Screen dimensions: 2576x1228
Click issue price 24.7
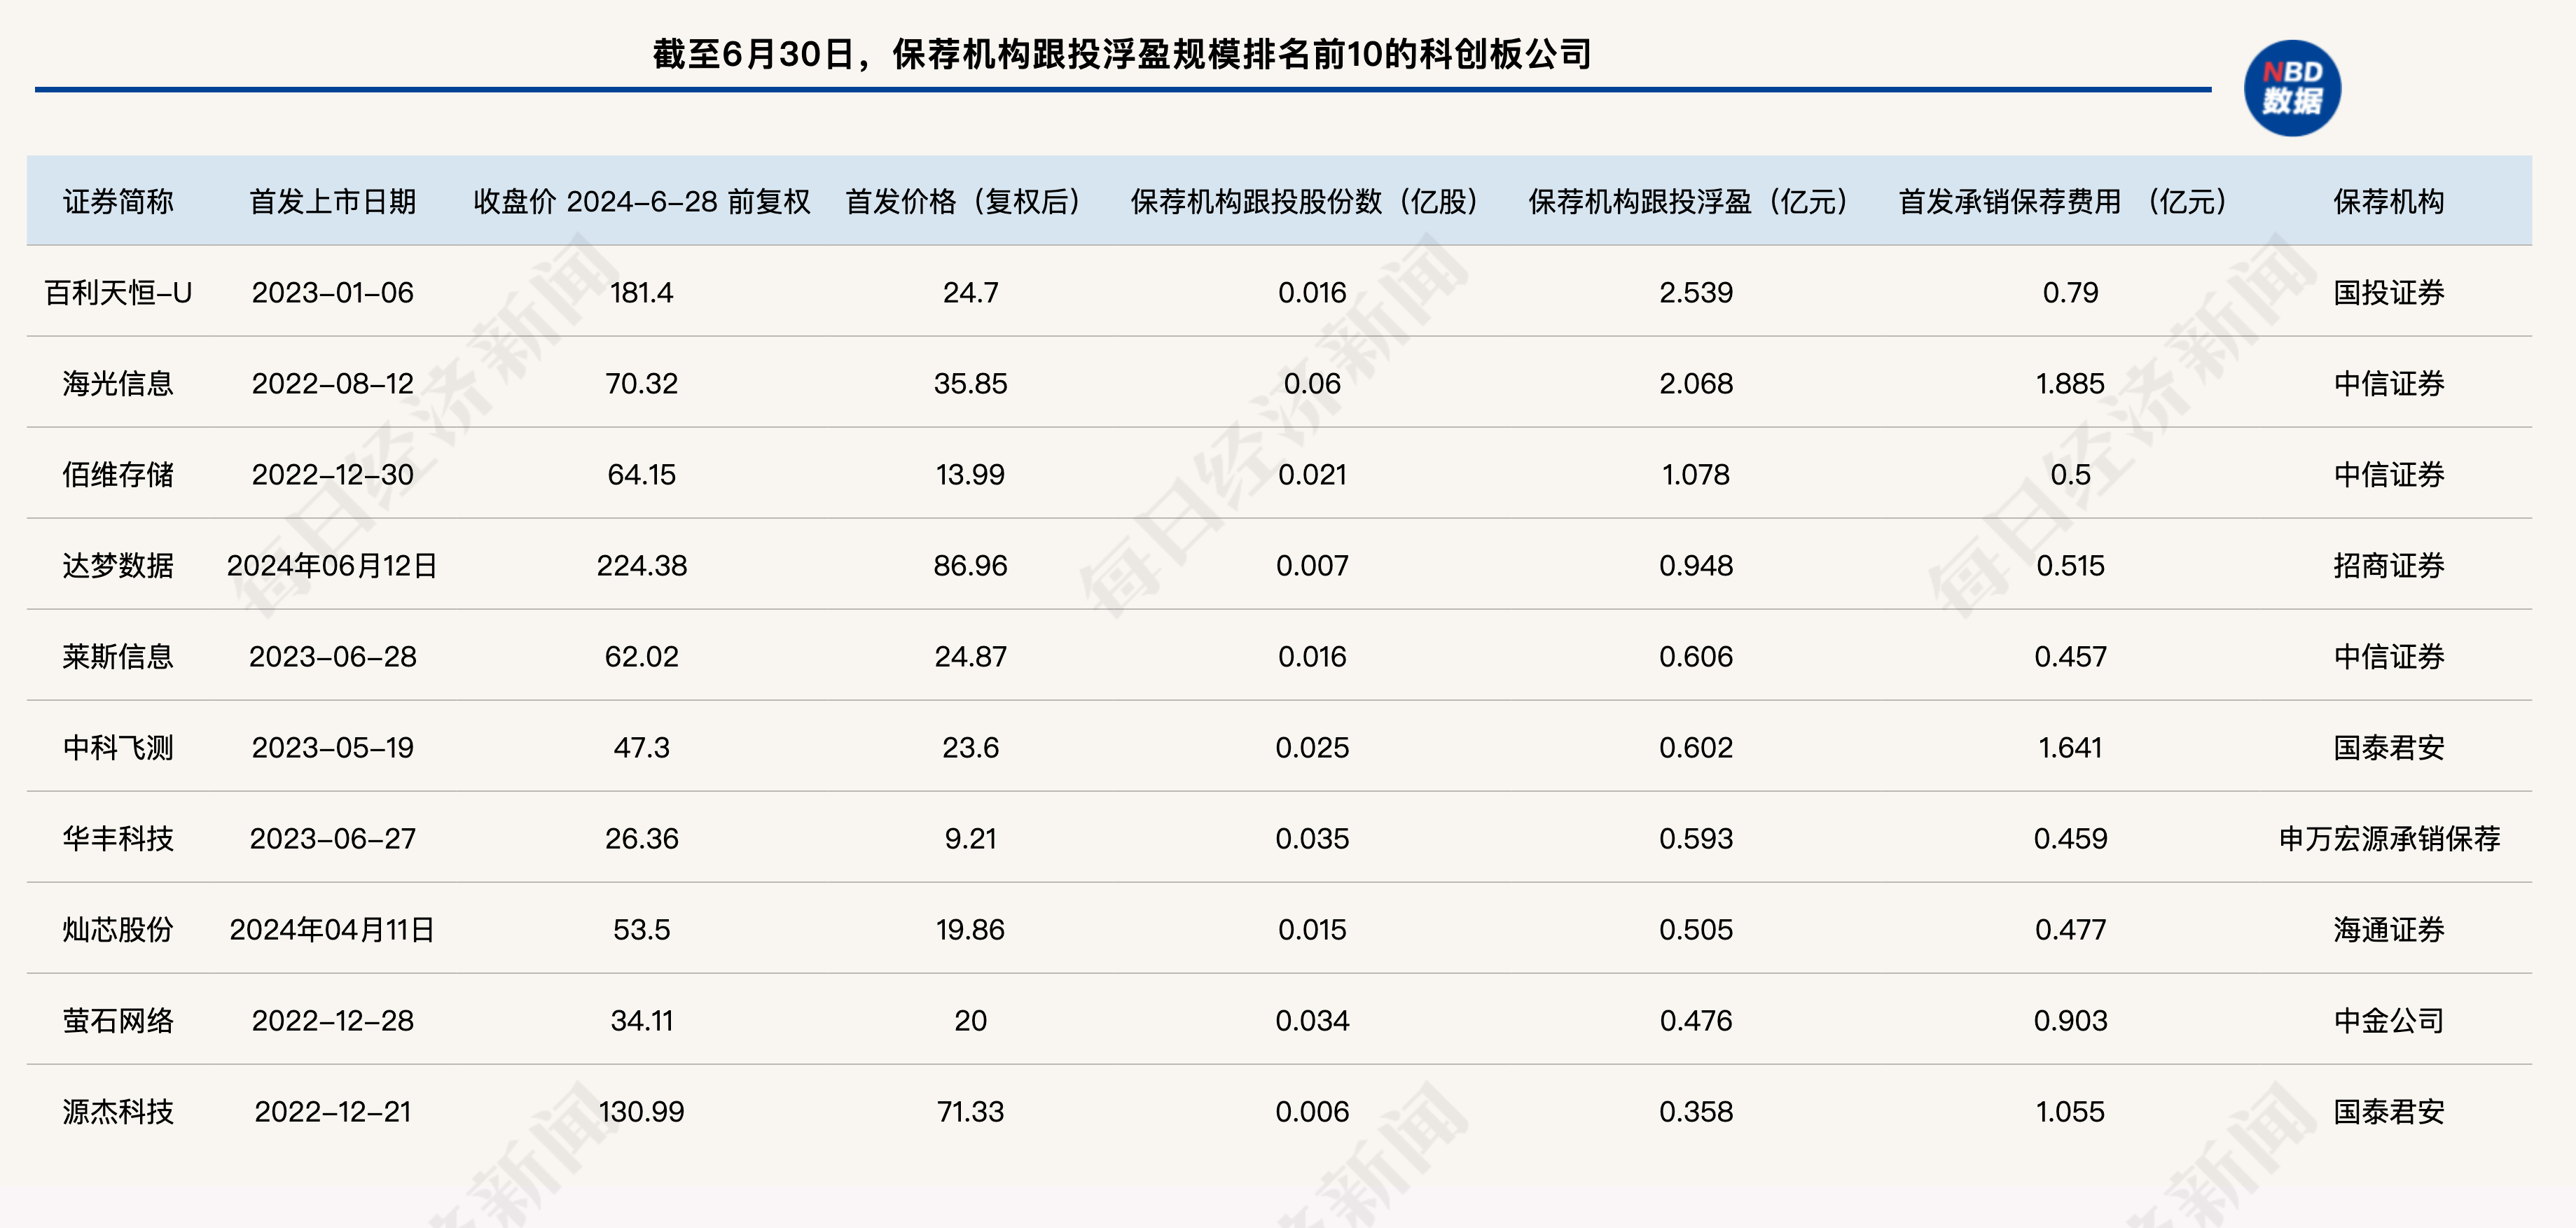[x=970, y=293]
